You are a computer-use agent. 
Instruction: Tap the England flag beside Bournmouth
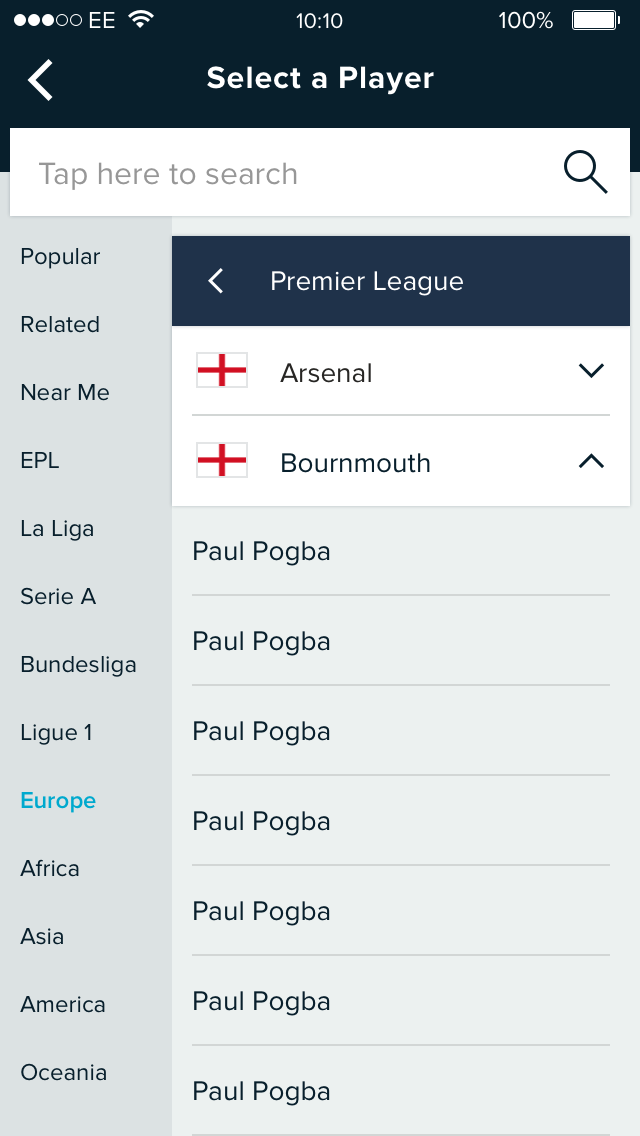click(222, 461)
